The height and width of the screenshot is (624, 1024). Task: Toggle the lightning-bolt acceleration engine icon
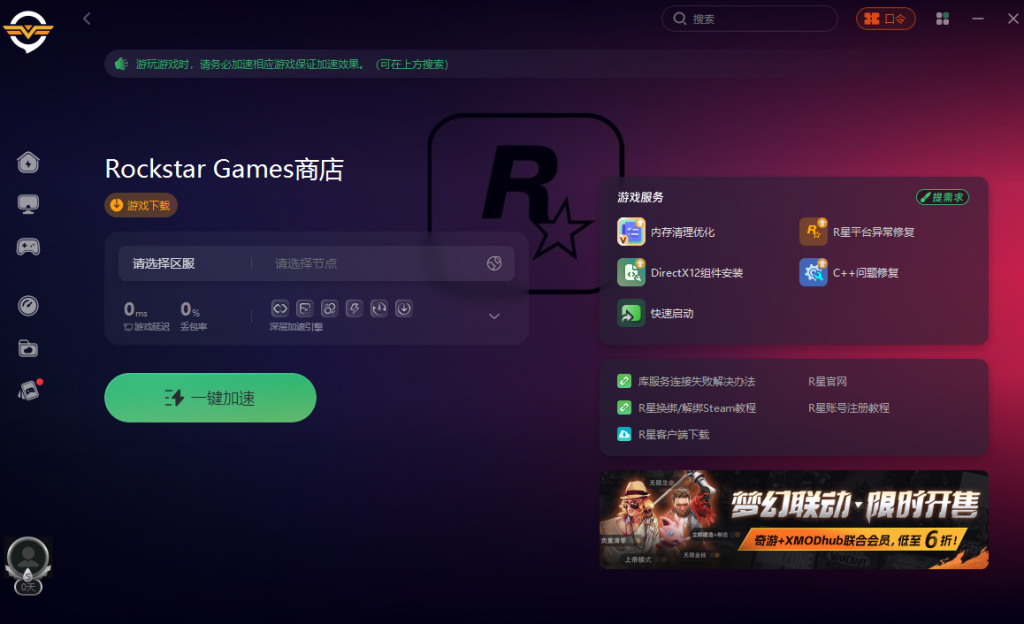pyautogui.click(x=355, y=308)
